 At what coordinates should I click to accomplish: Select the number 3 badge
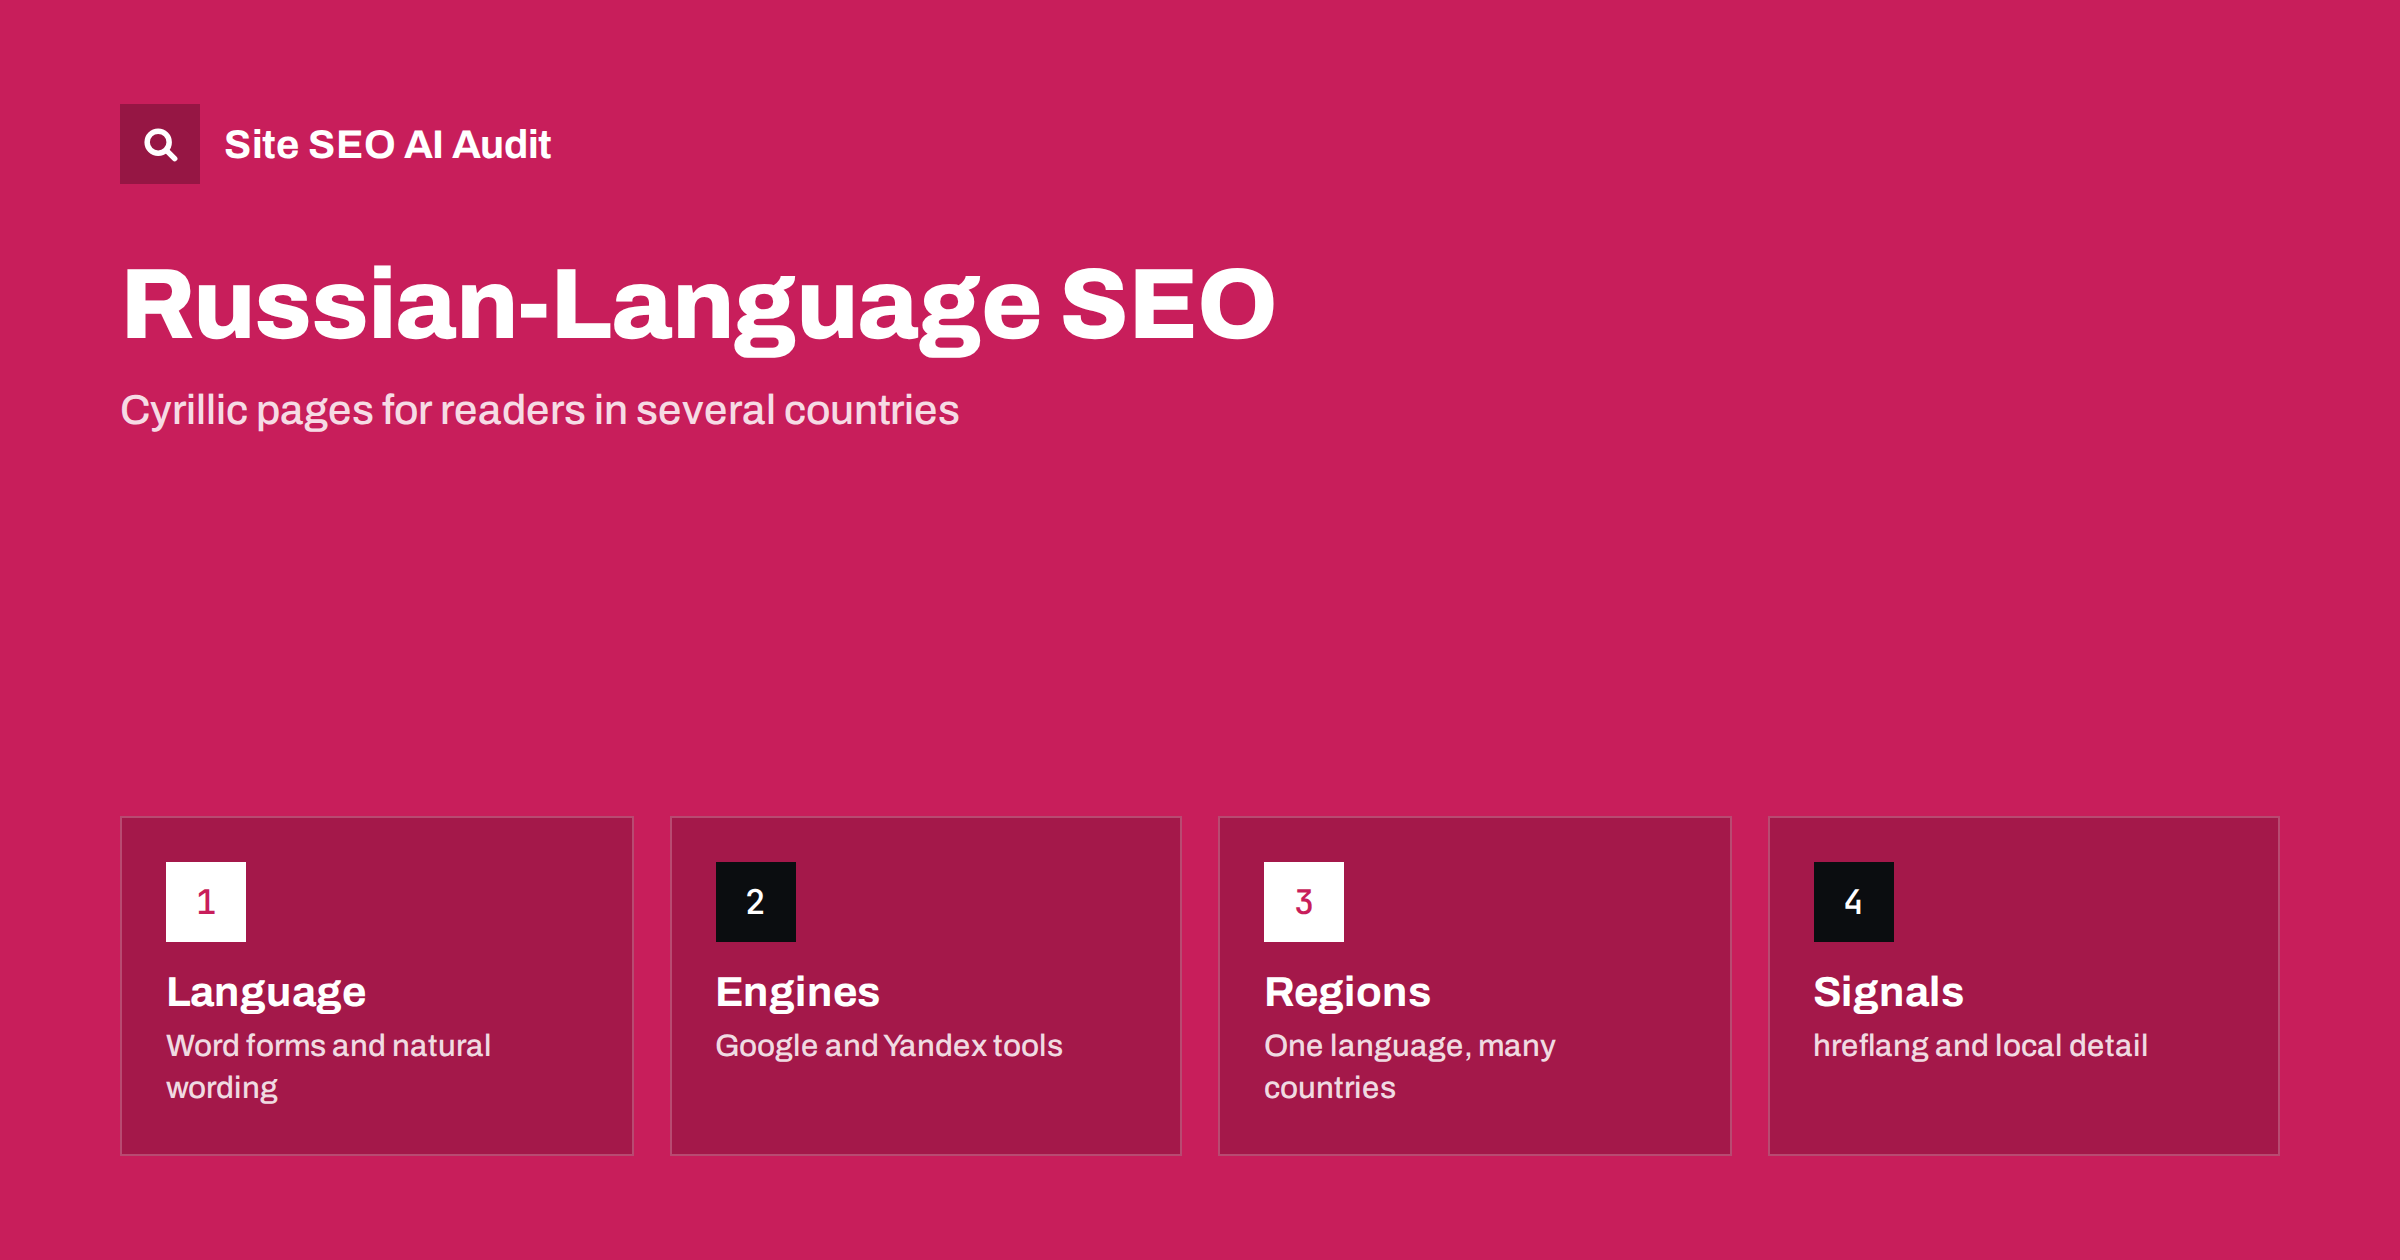(1304, 902)
